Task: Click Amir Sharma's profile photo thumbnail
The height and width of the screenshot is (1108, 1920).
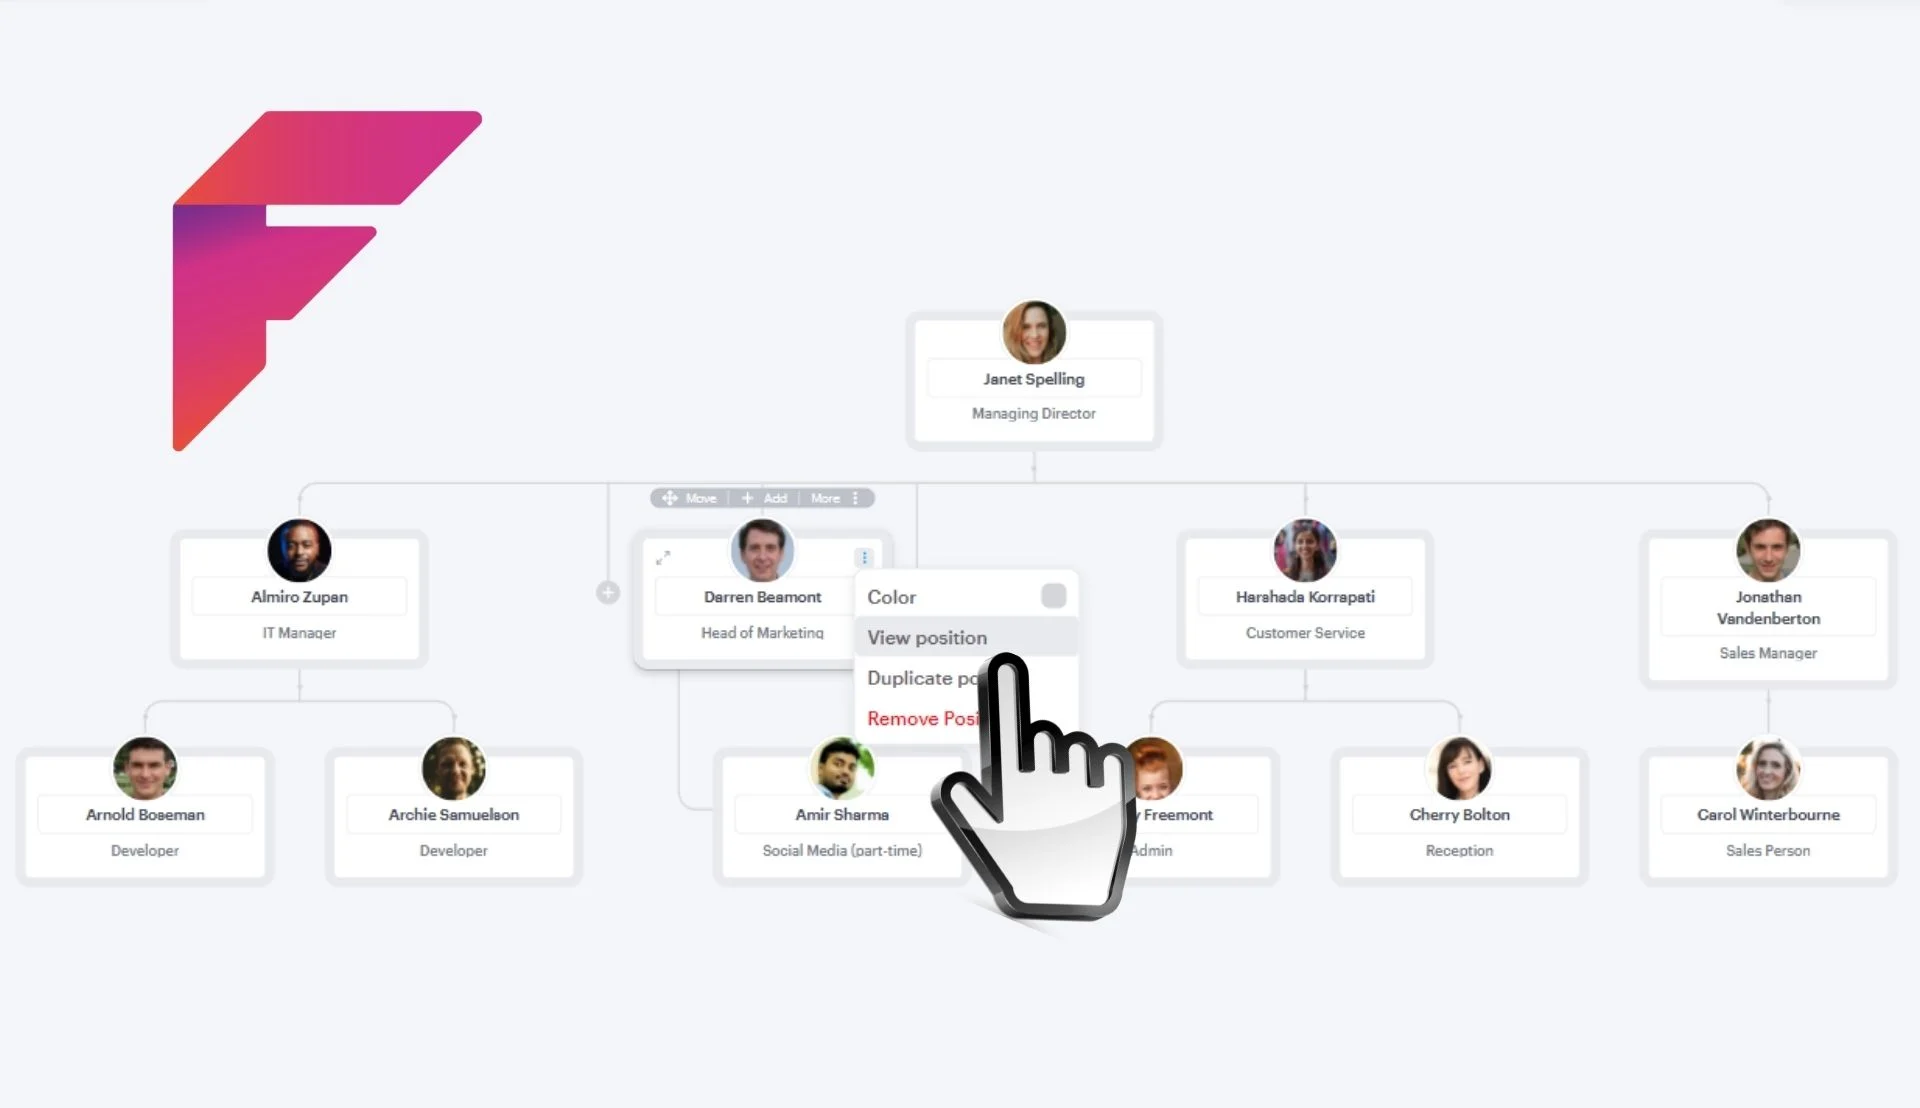Action: (x=841, y=769)
